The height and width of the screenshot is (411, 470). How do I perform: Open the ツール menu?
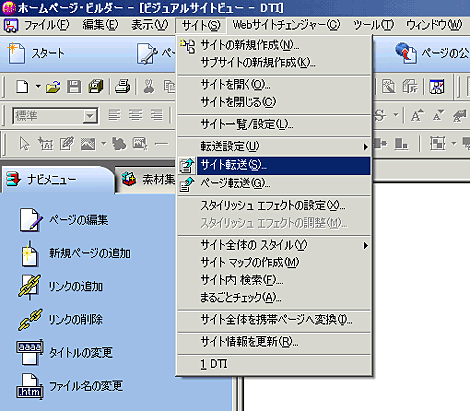pos(374,25)
